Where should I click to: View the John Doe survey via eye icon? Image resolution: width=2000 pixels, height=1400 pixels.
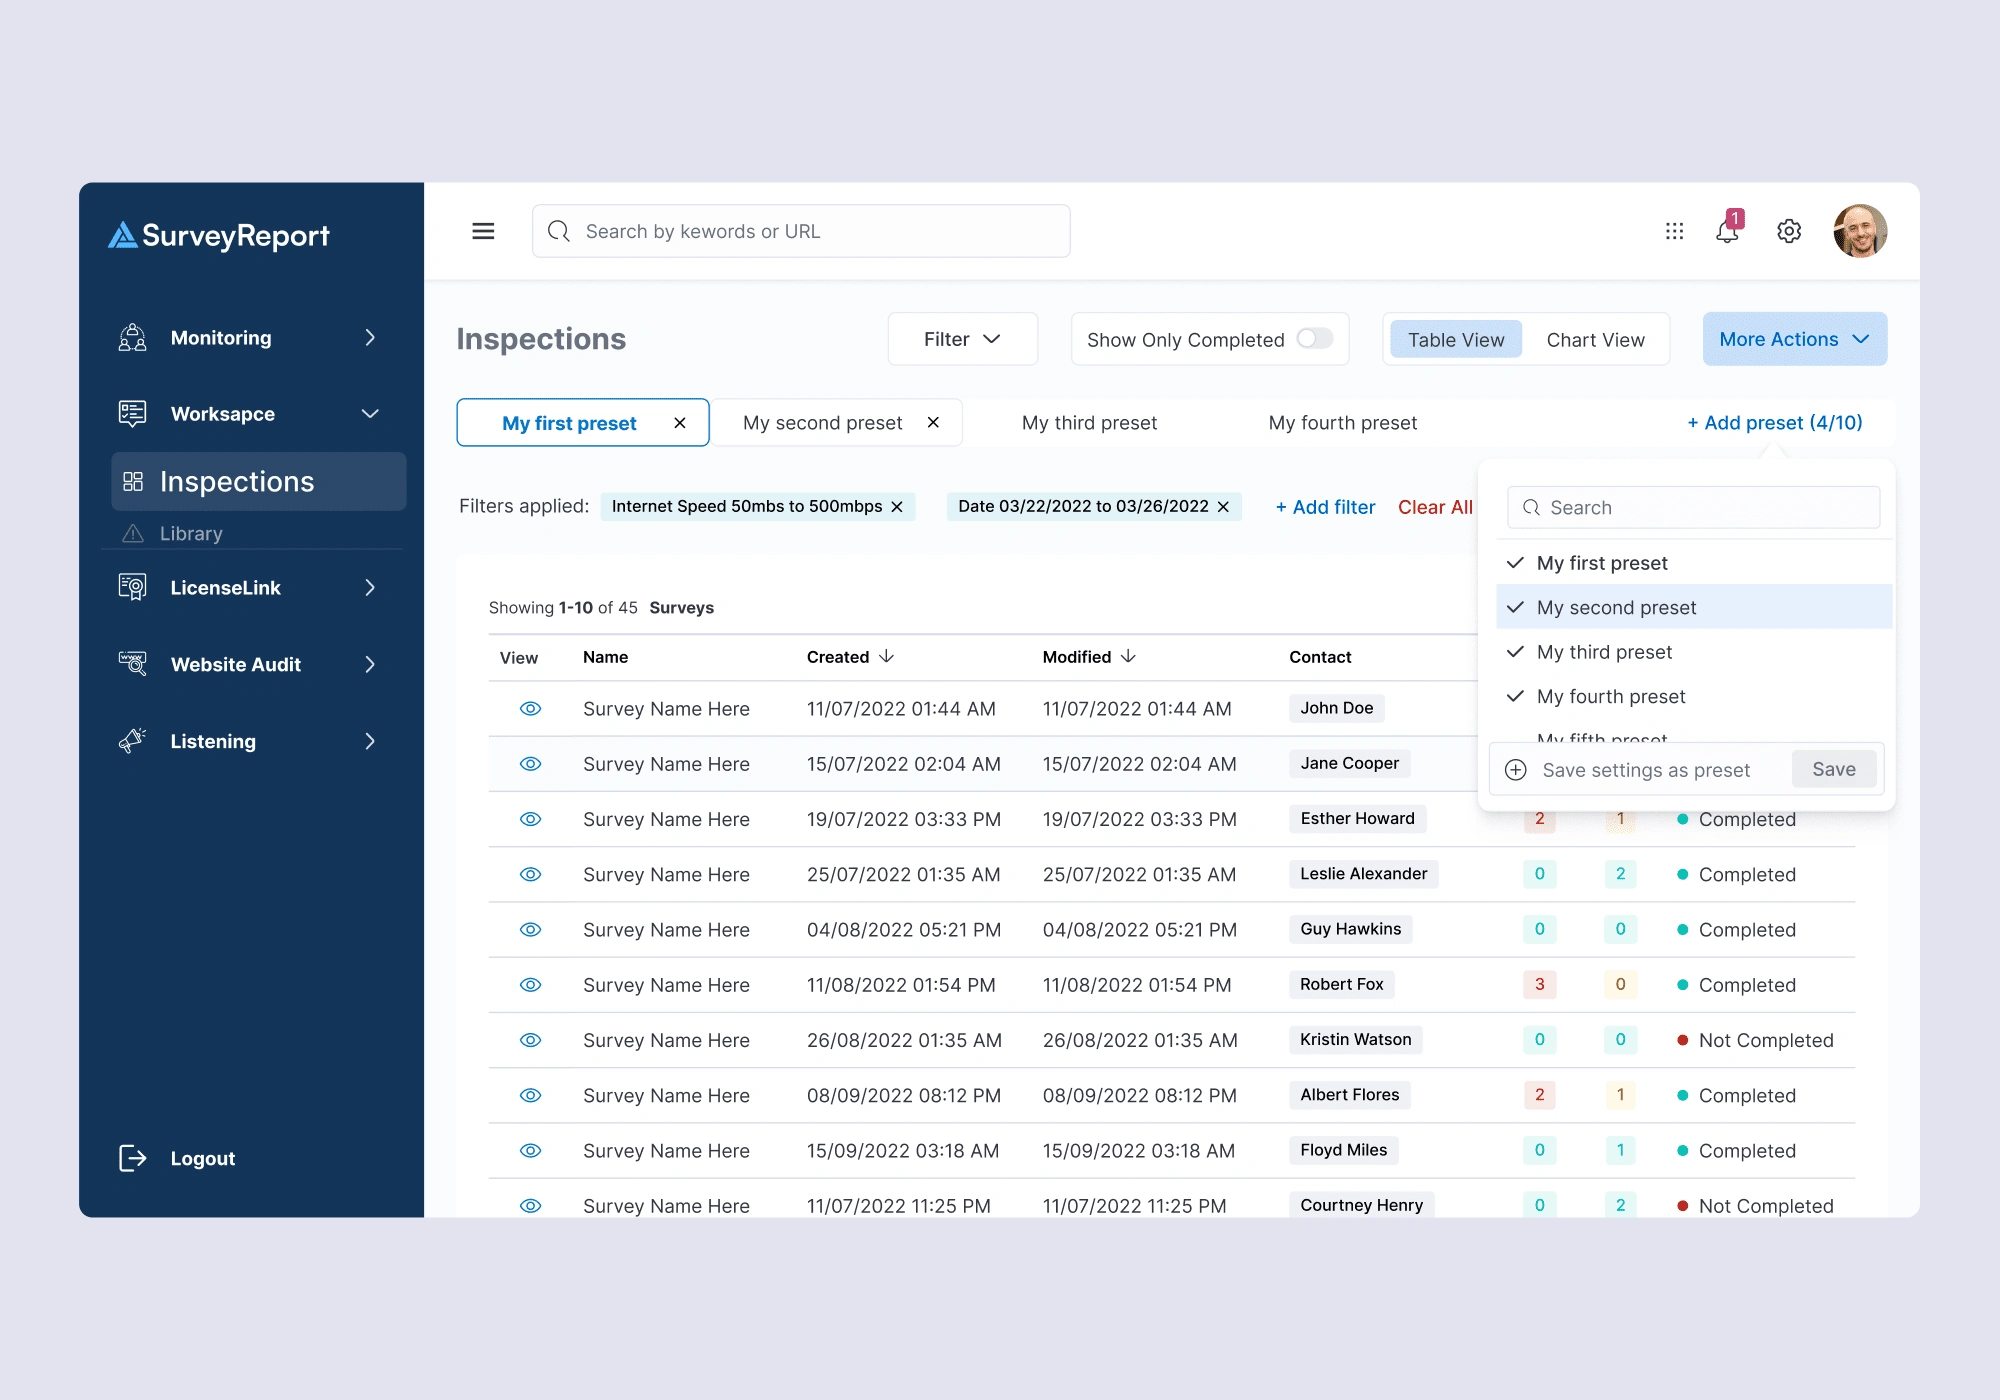[x=531, y=709]
